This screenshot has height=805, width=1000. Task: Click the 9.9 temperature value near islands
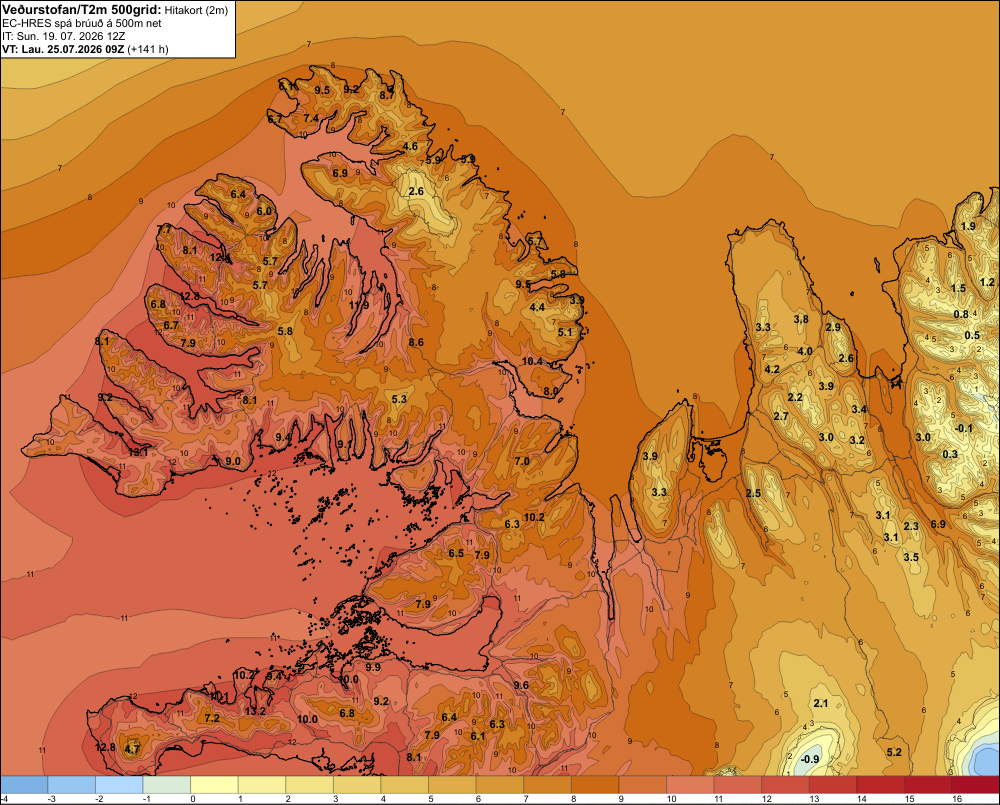click(373, 667)
